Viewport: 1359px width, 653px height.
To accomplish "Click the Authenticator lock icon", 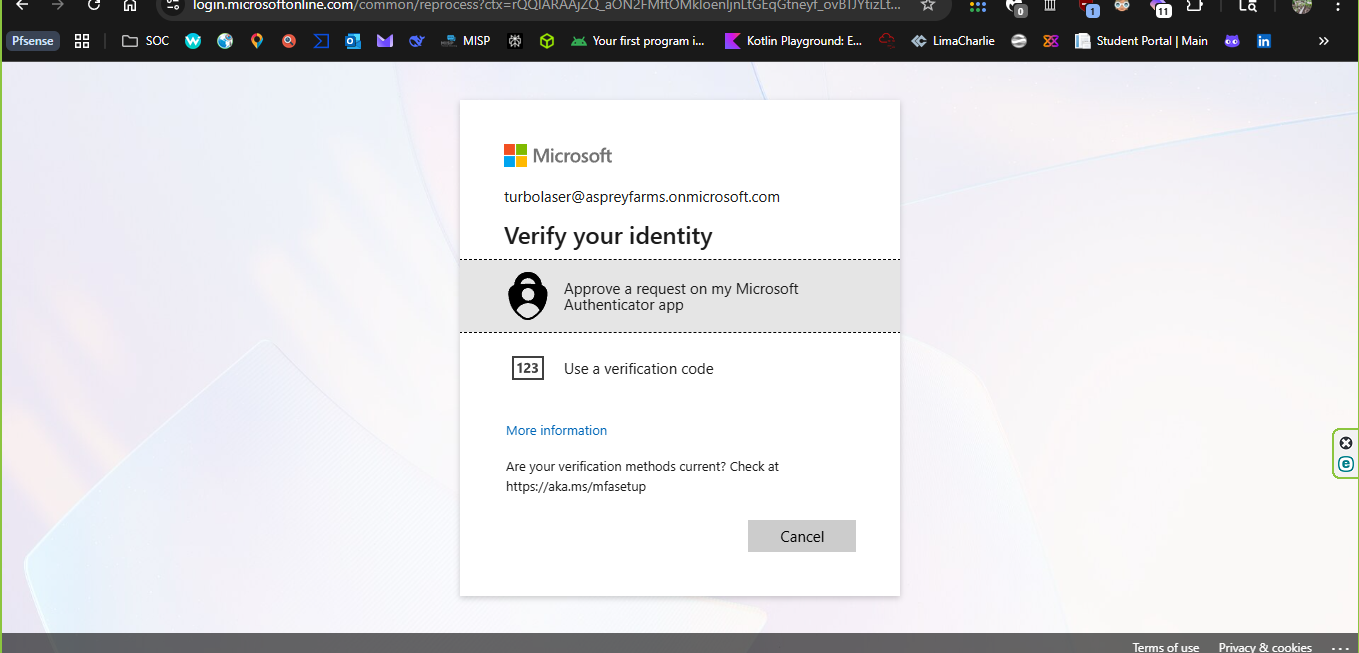I will click(x=528, y=296).
